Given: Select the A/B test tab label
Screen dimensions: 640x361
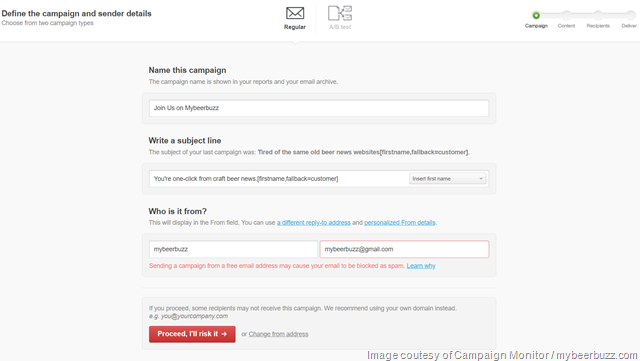Looking at the screenshot, I should point(340,27).
